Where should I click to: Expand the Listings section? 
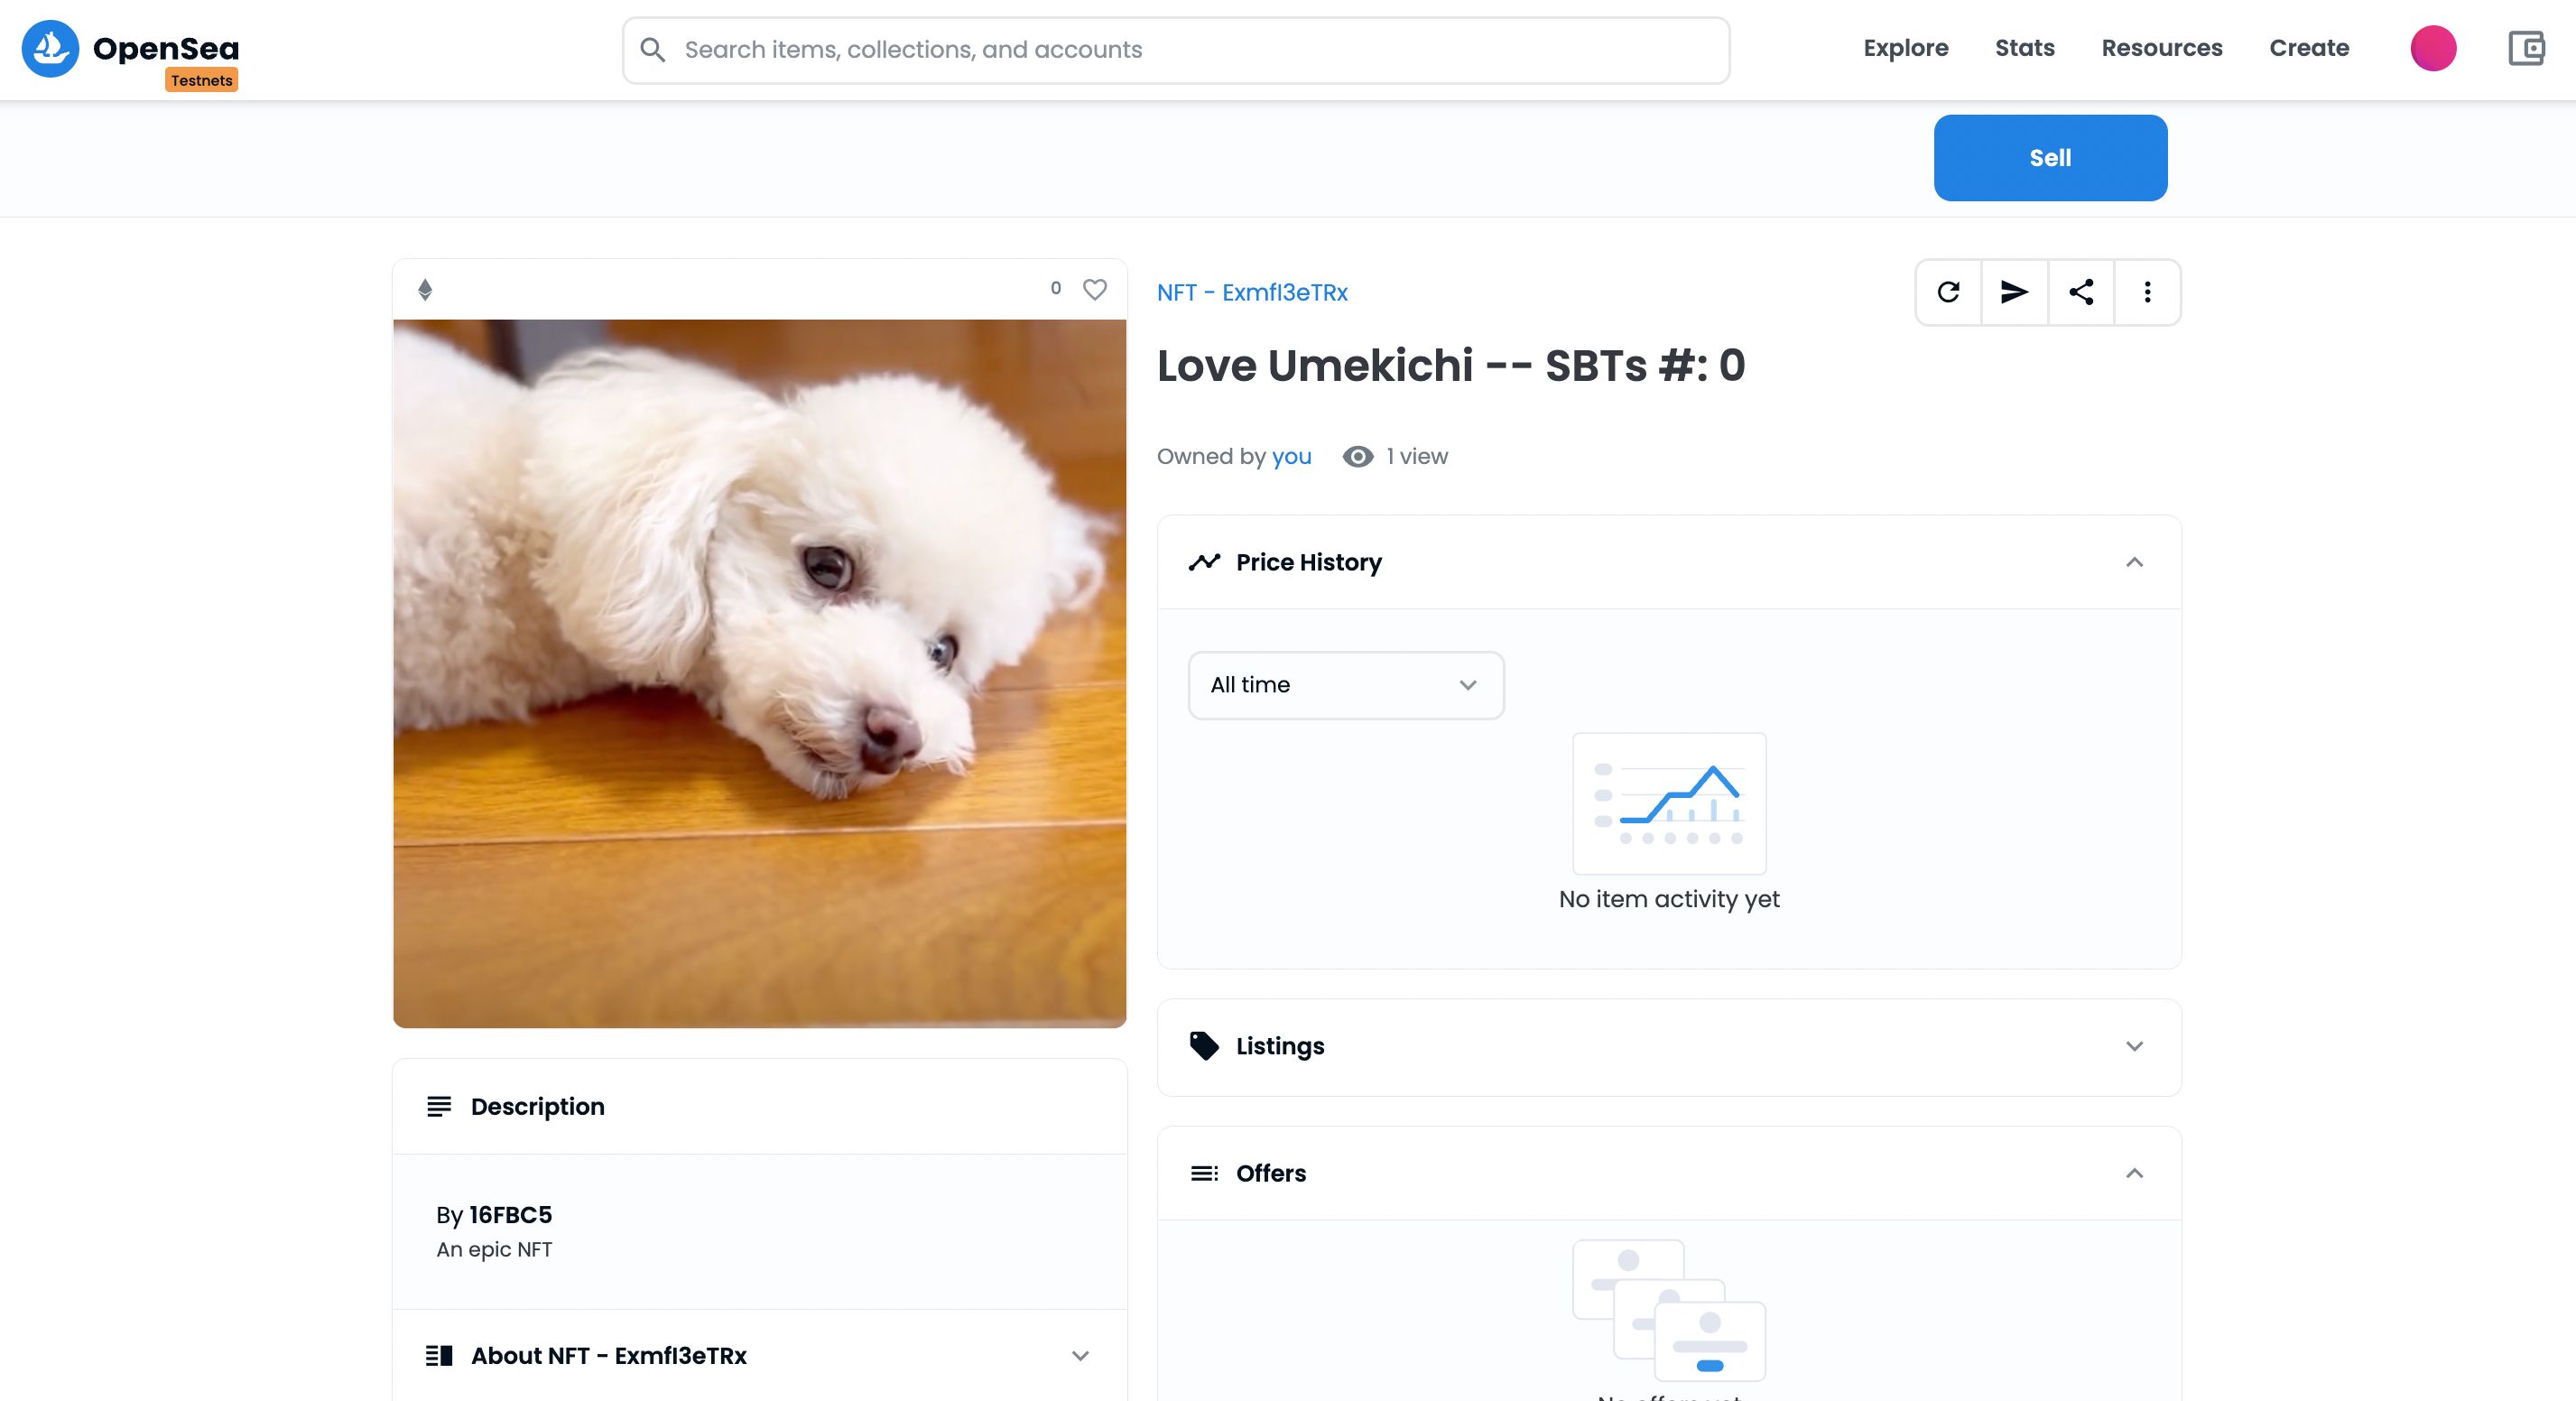(x=2134, y=1046)
